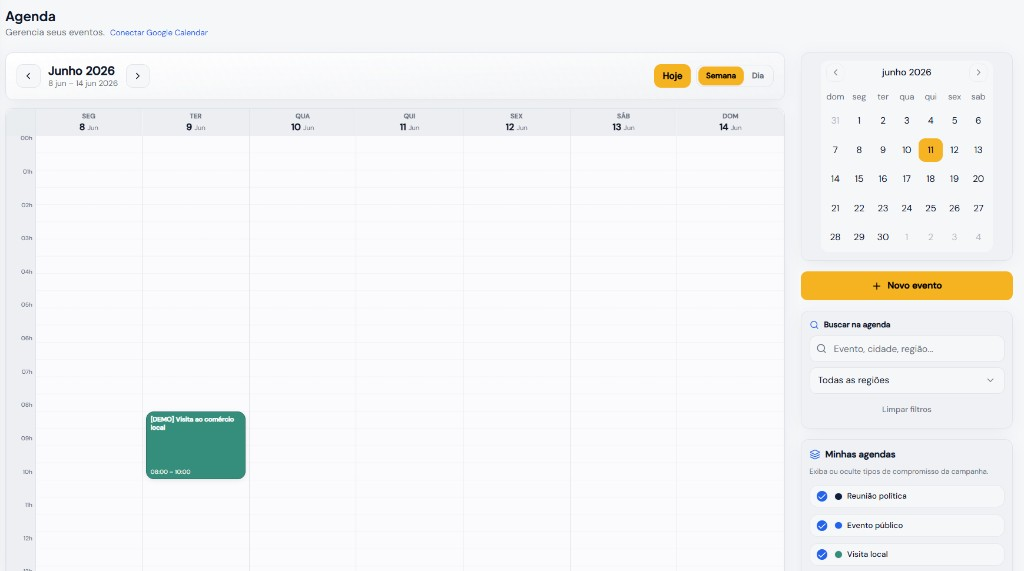1024x571 pixels.
Task: Toggle the Visita local checkbox
Action: coord(822,555)
